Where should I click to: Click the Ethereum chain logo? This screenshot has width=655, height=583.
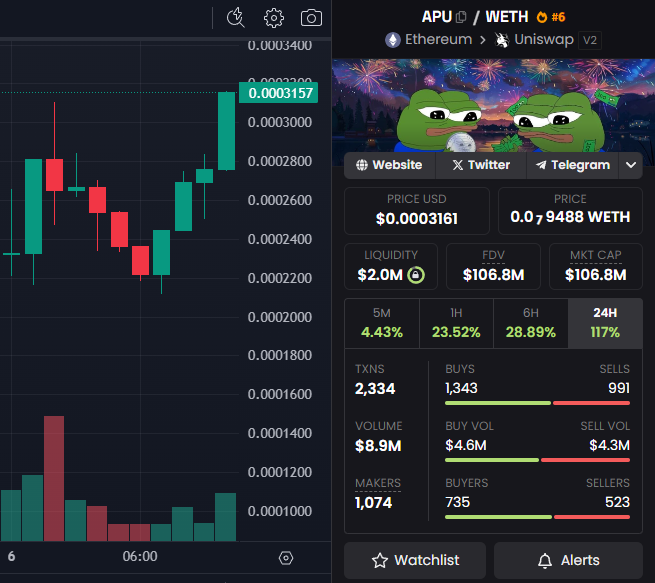[392, 40]
